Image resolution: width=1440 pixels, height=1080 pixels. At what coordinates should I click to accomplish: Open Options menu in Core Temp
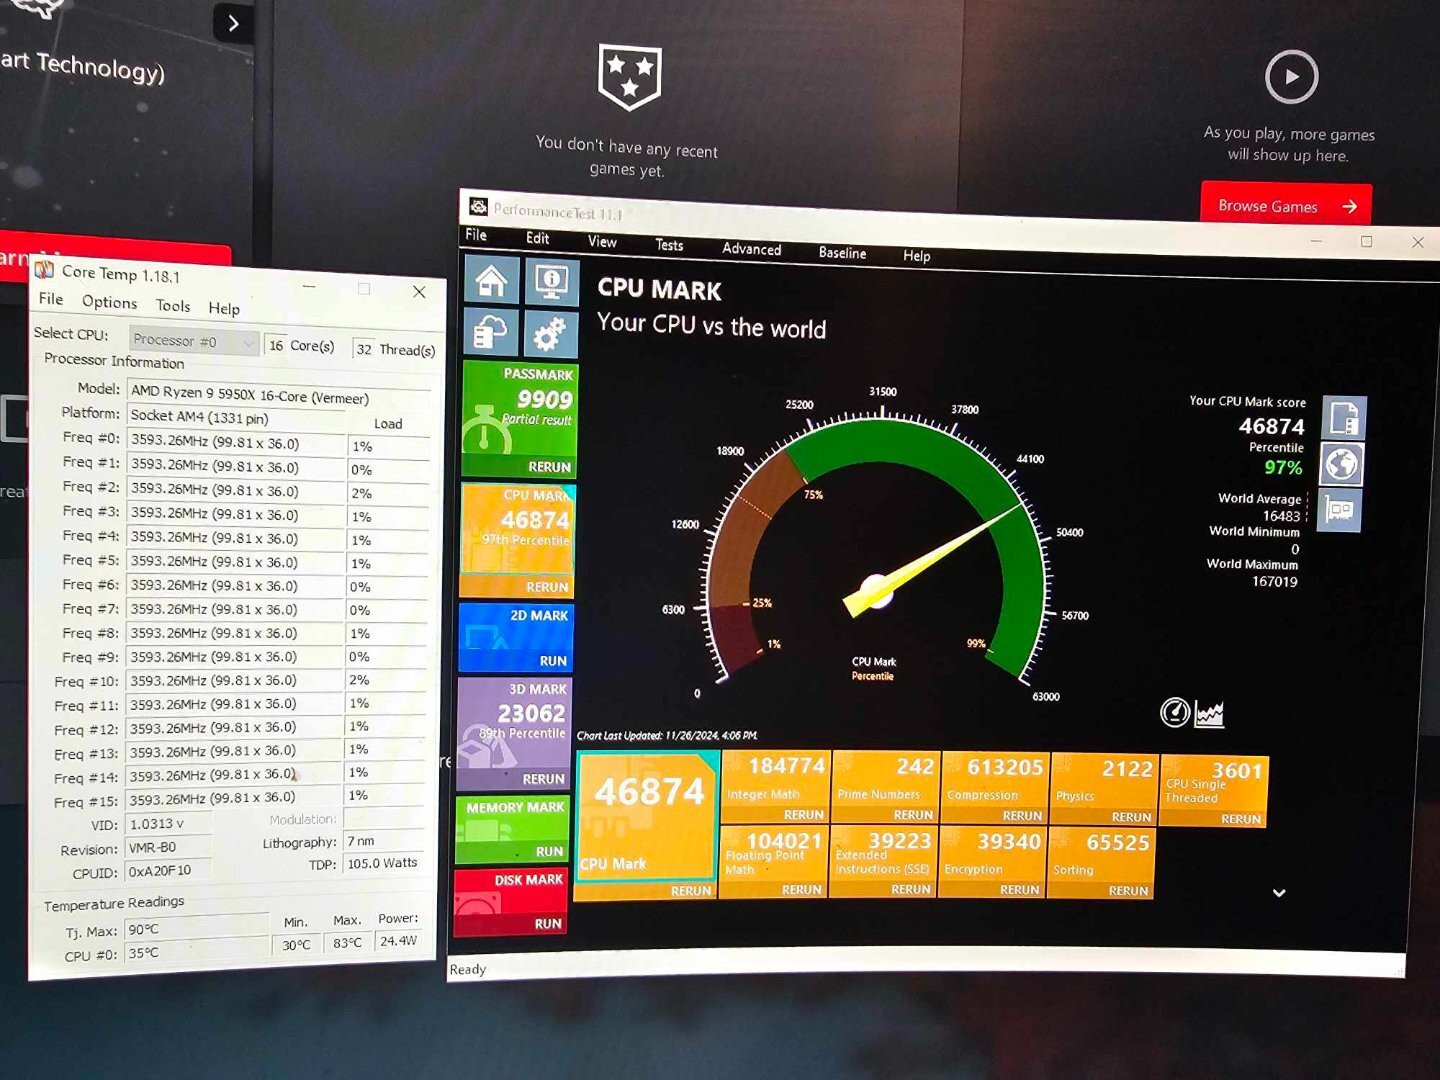109,302
